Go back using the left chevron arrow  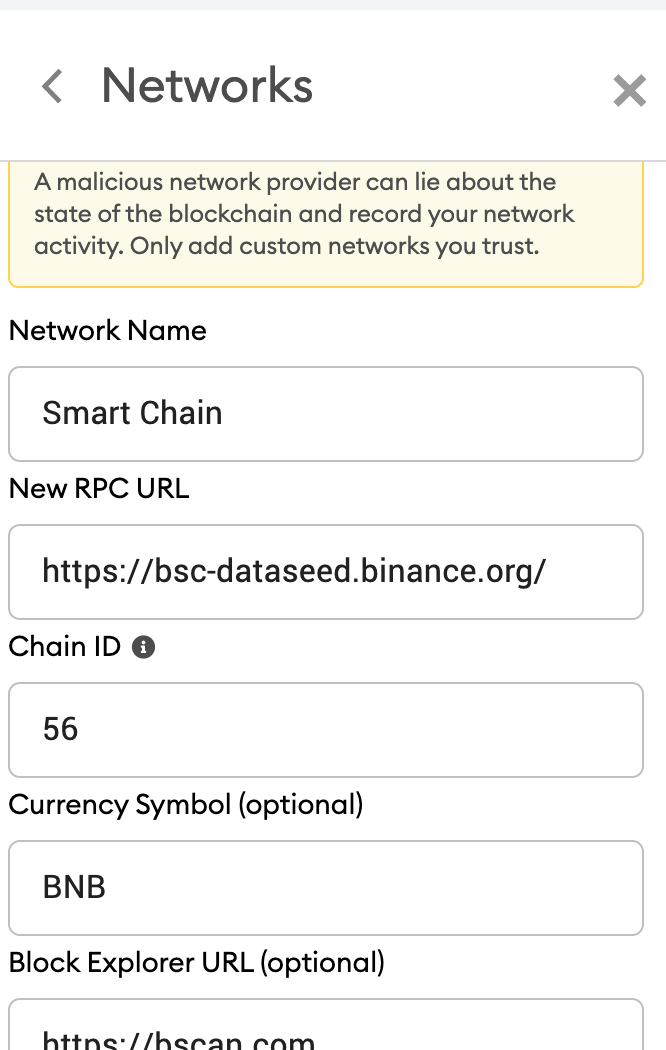click(x=52, y=86)
